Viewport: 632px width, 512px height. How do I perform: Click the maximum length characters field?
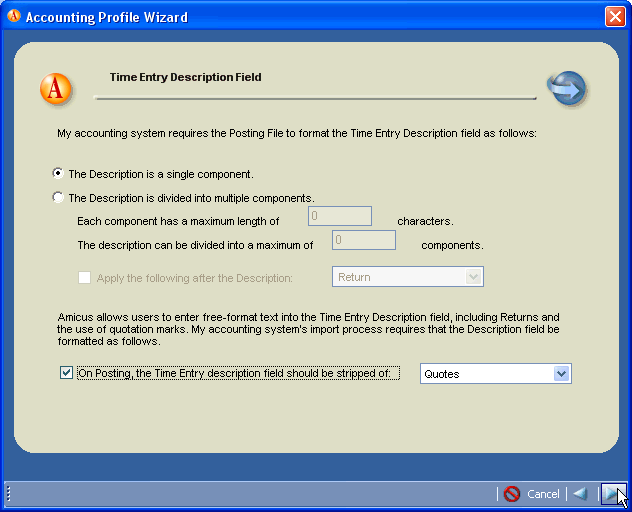click(x=339, y=216)
